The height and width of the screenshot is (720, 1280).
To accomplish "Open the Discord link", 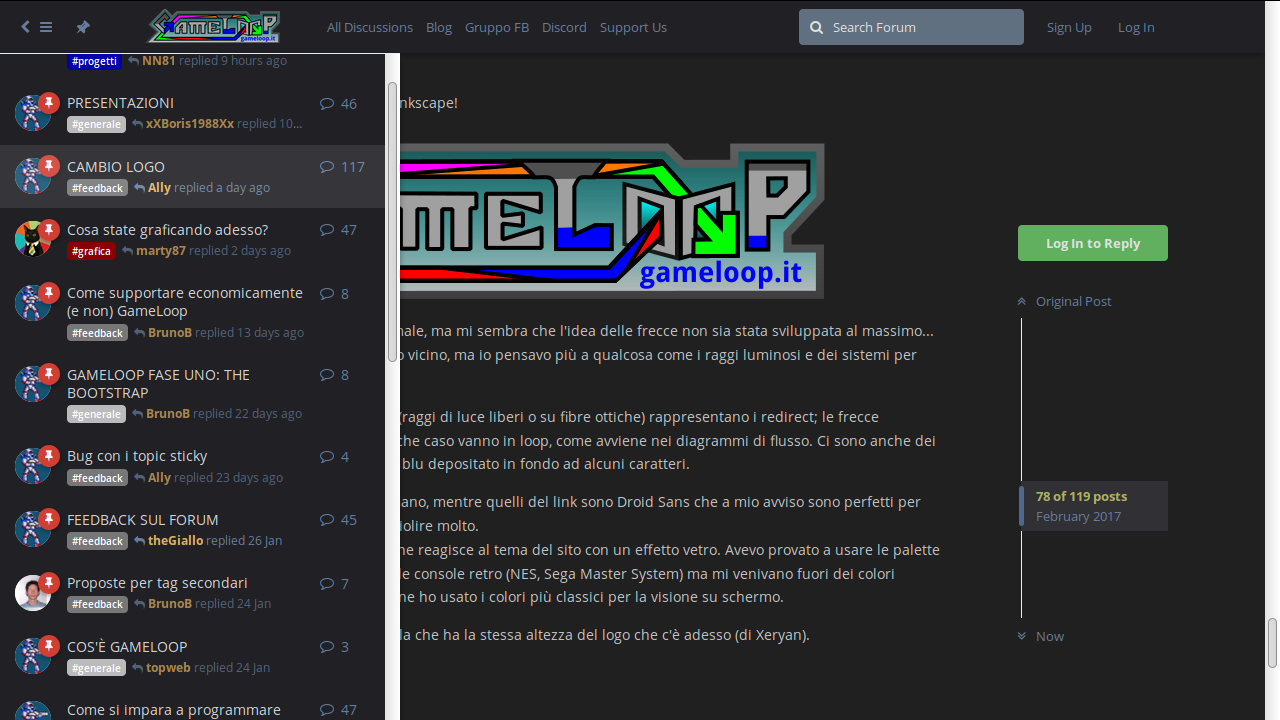I will click(x=564, y=27).
